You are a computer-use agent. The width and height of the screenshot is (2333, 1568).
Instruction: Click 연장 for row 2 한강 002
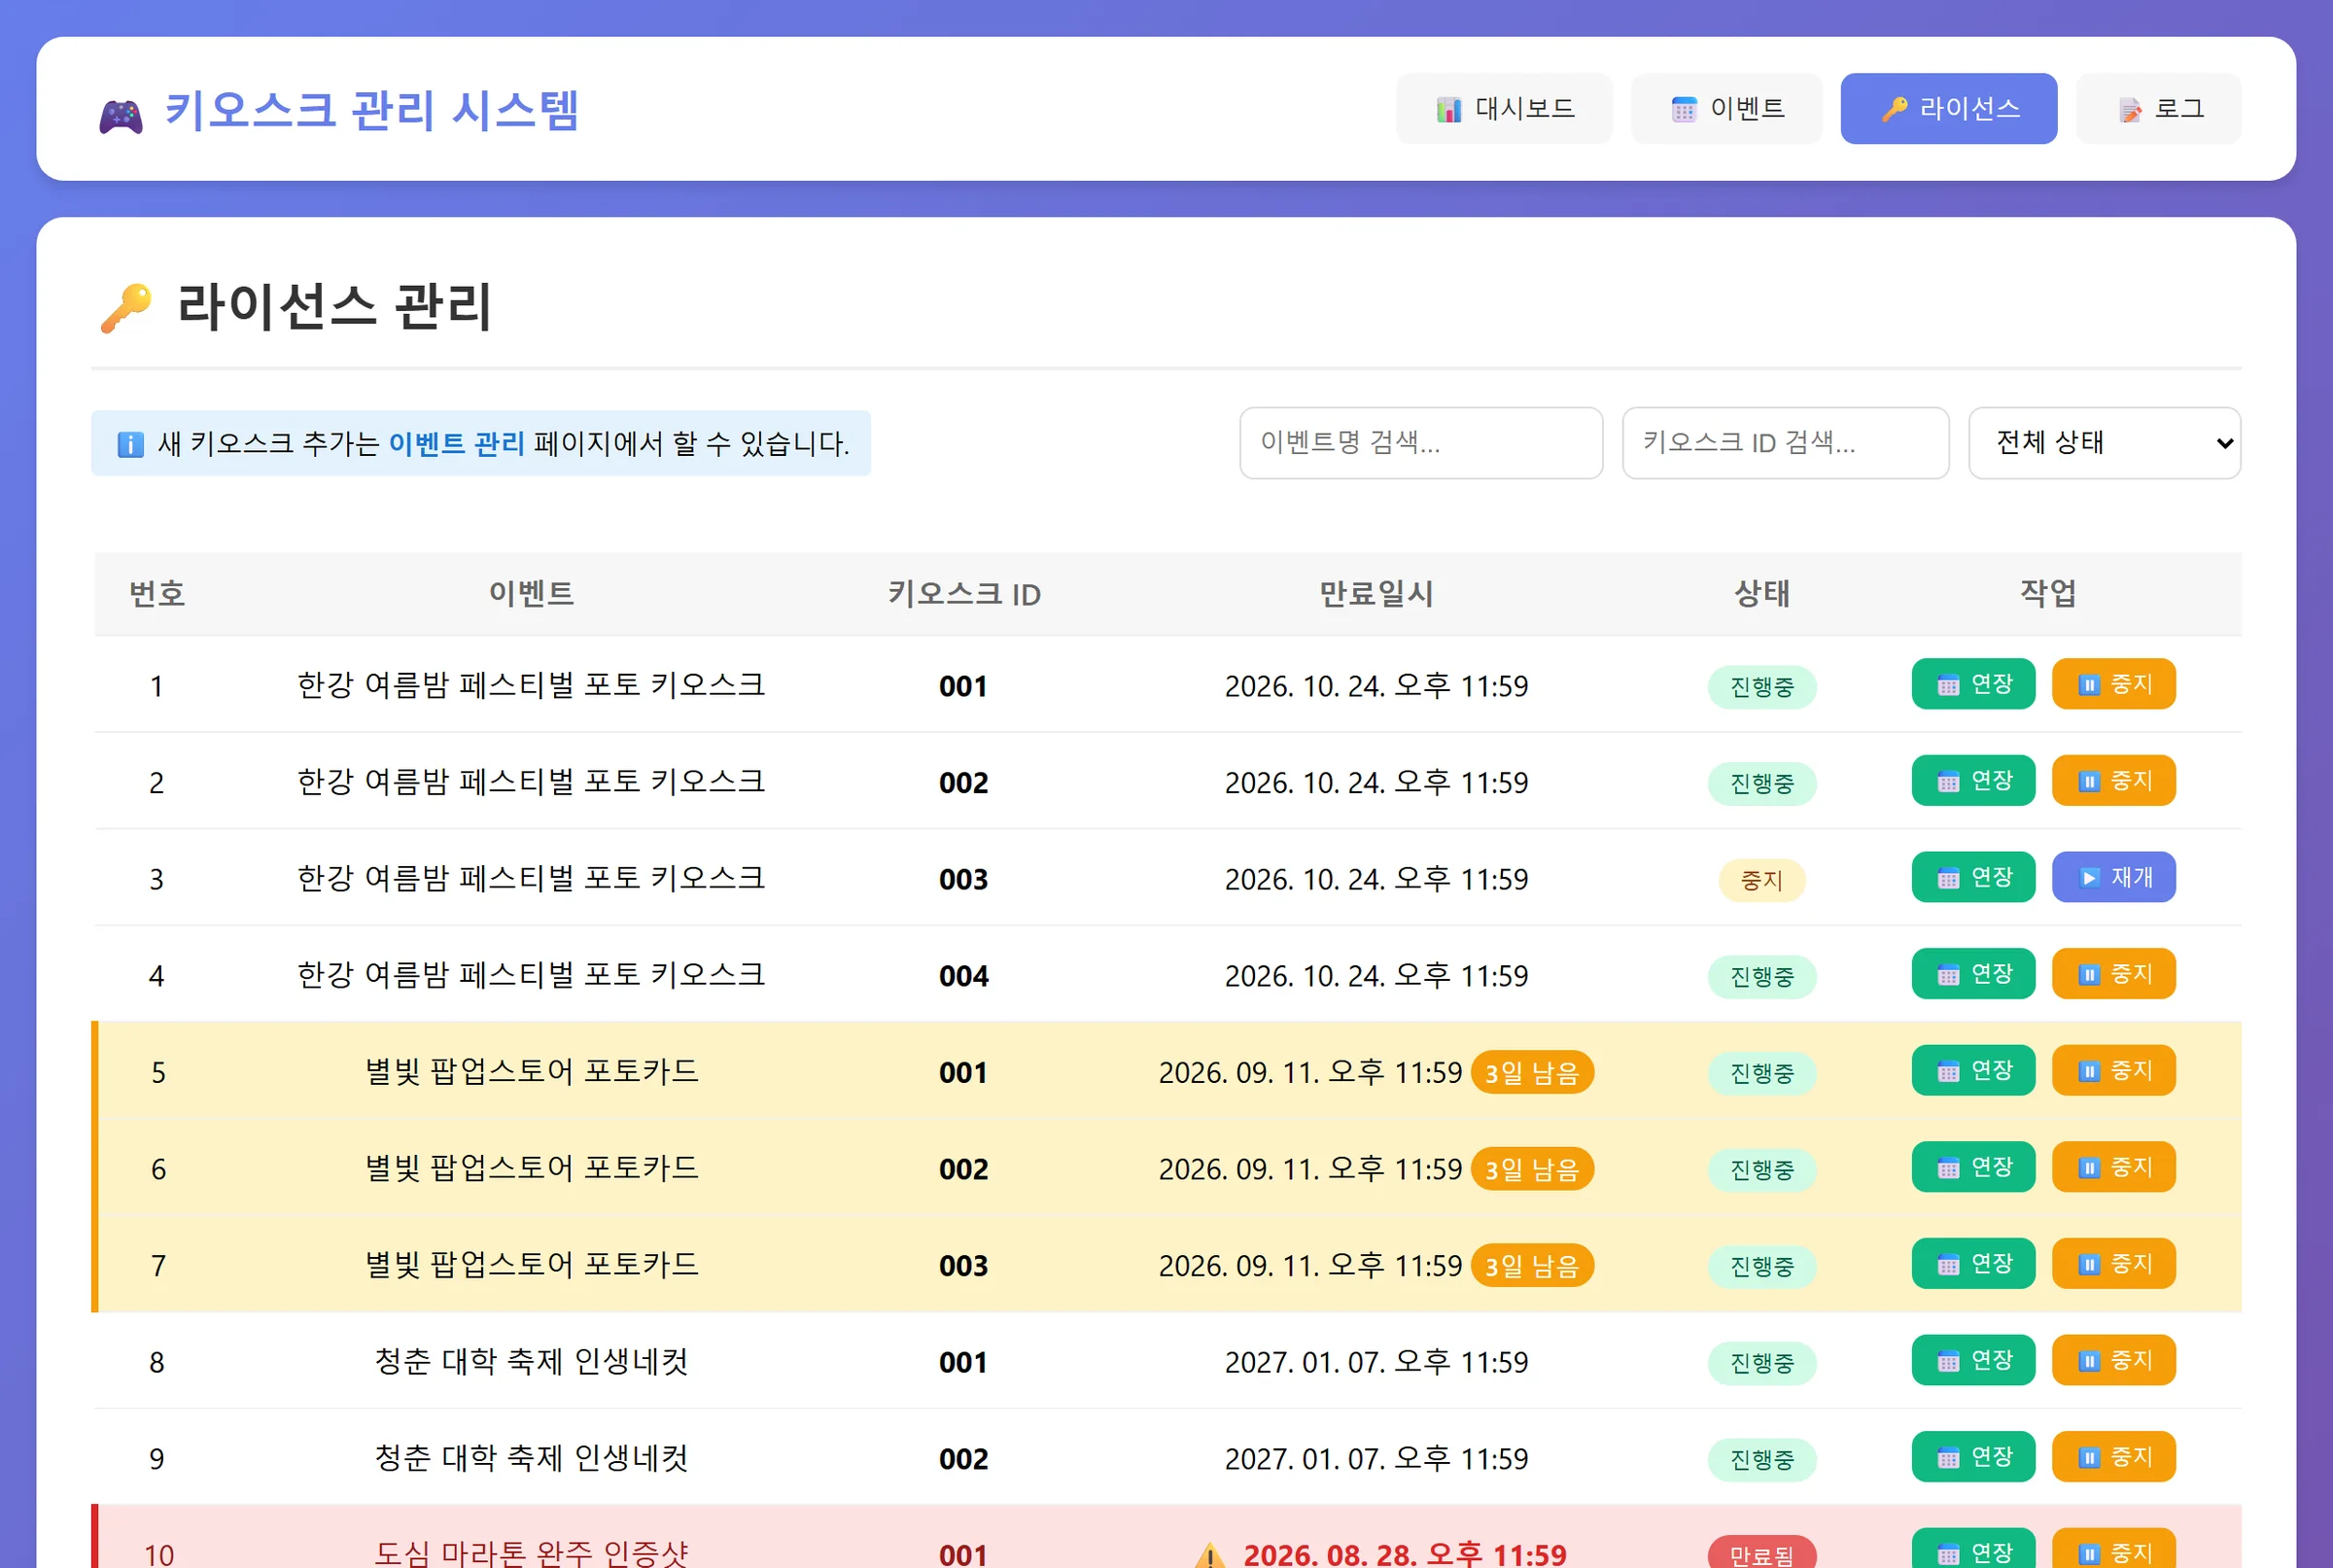click(1973, 780)
